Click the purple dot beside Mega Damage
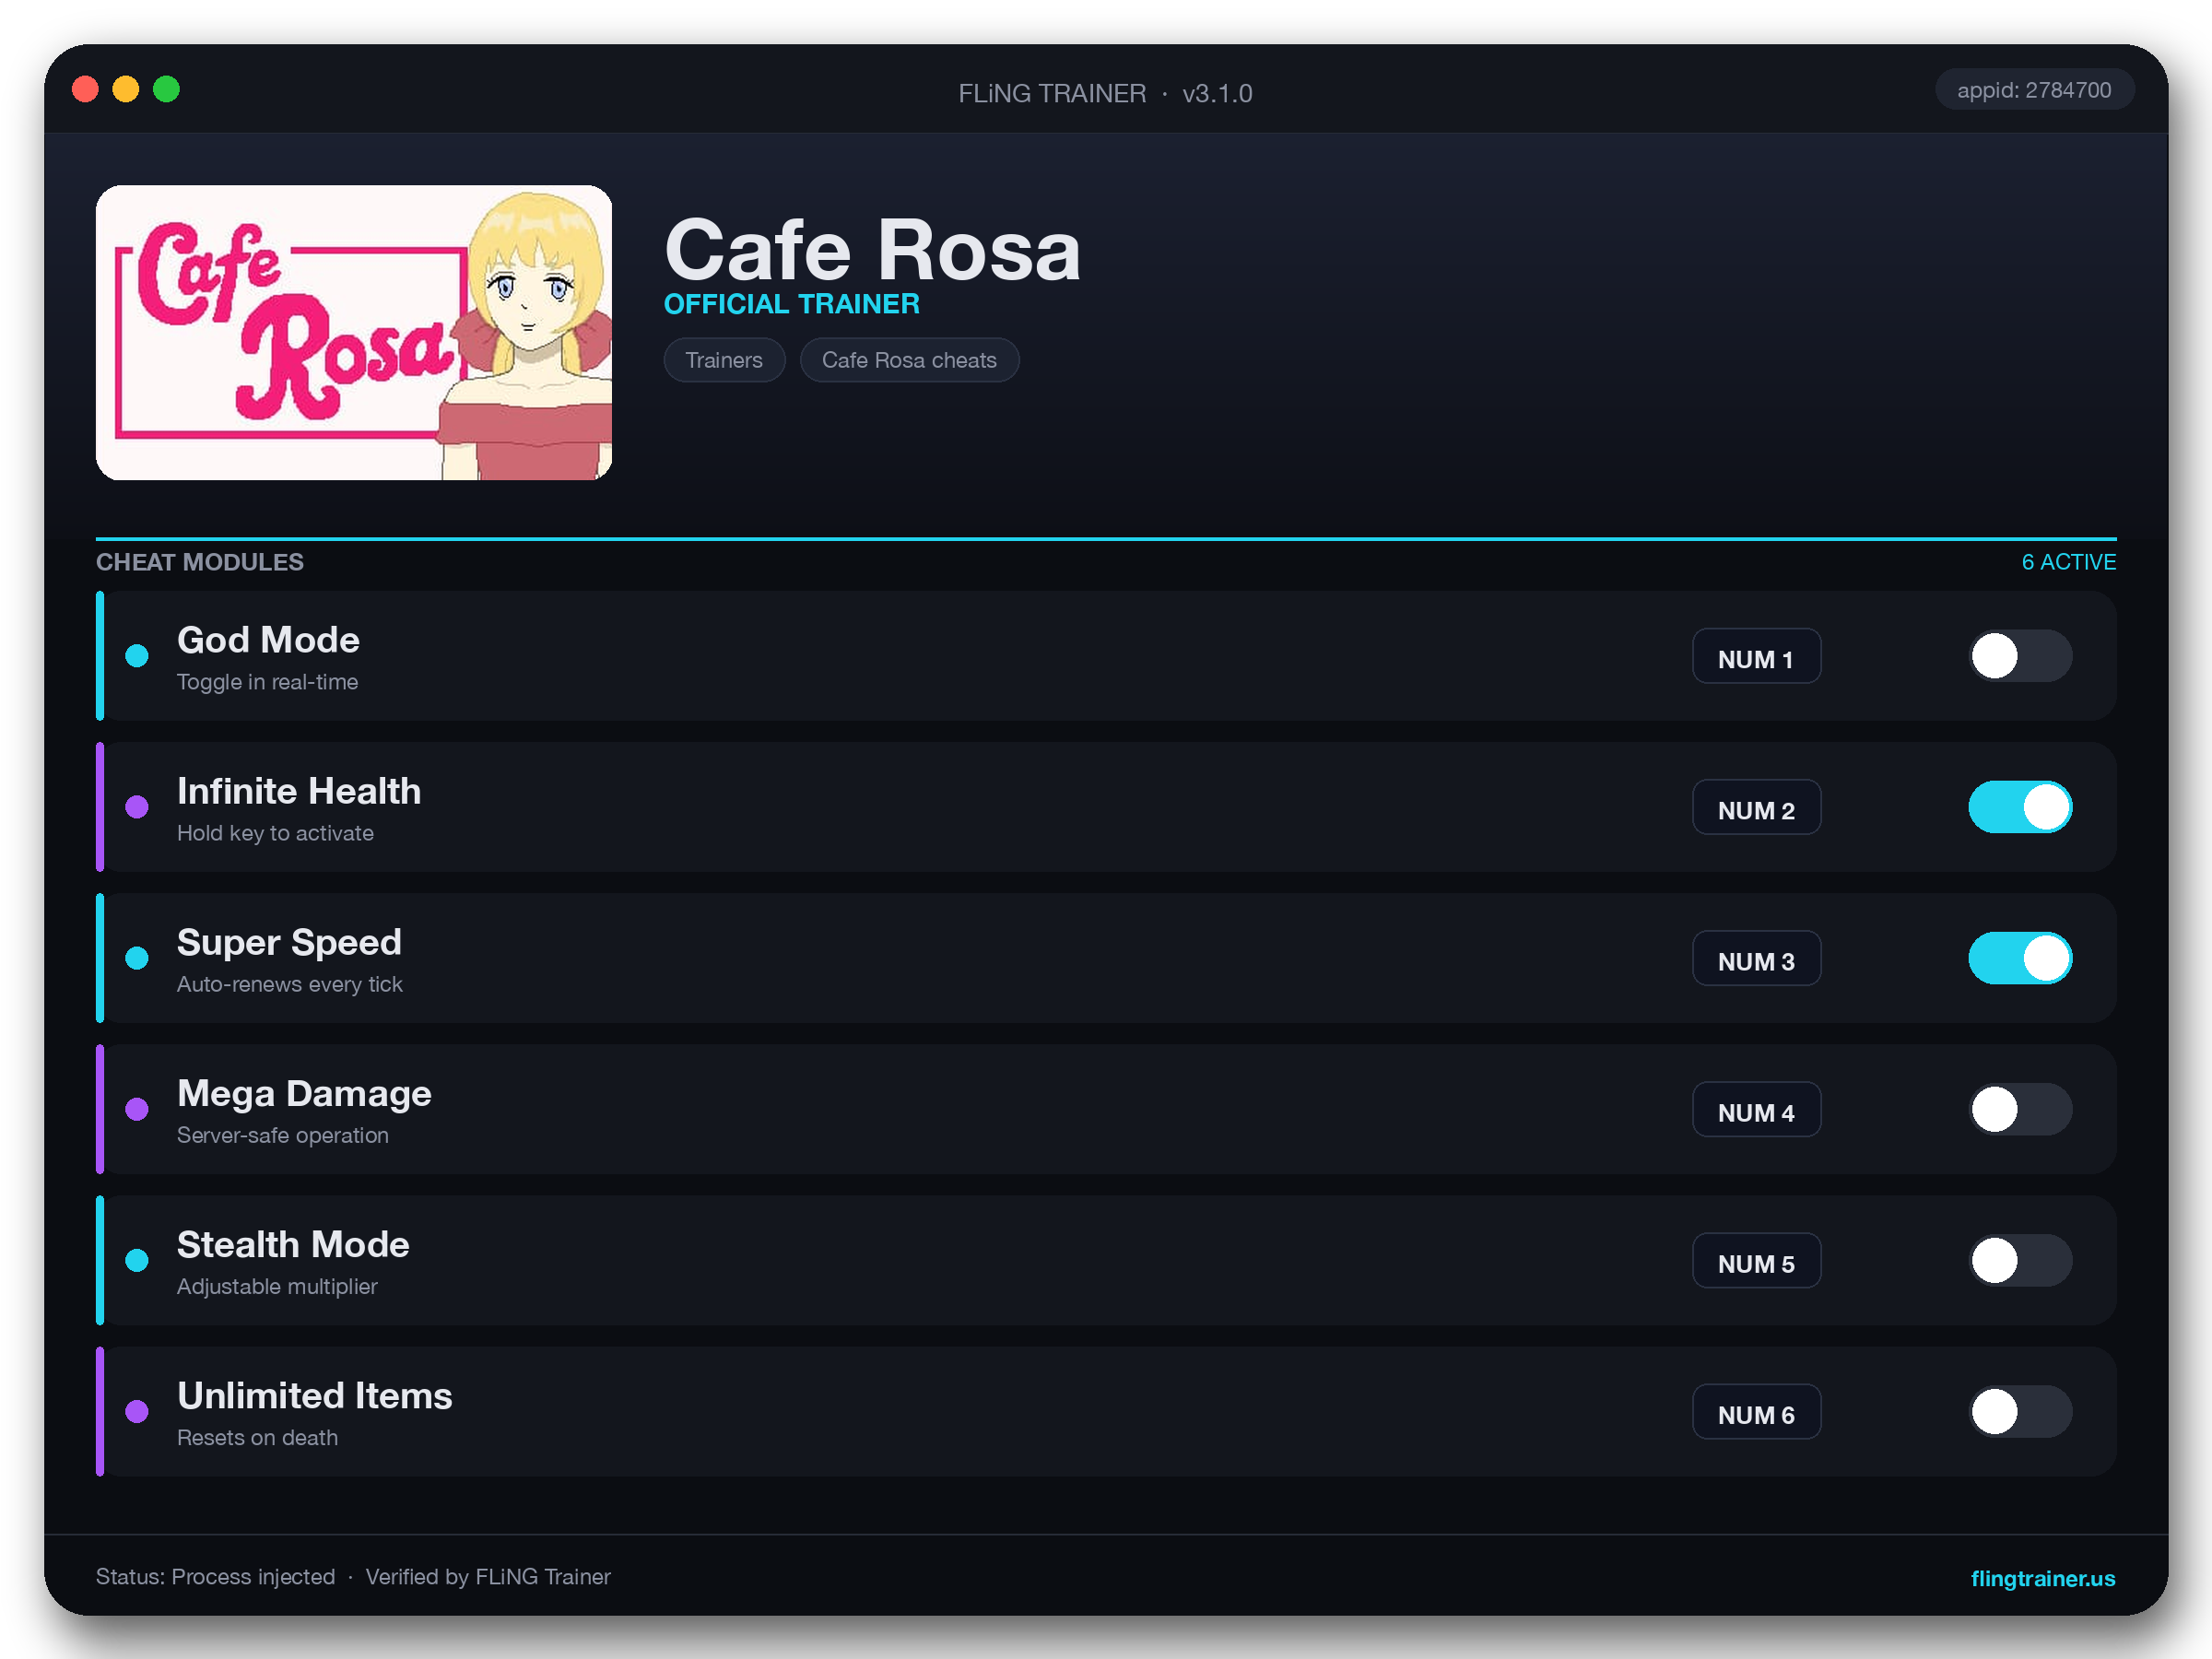This screenshot has height=1659, width=2212. click(137, 1109)
